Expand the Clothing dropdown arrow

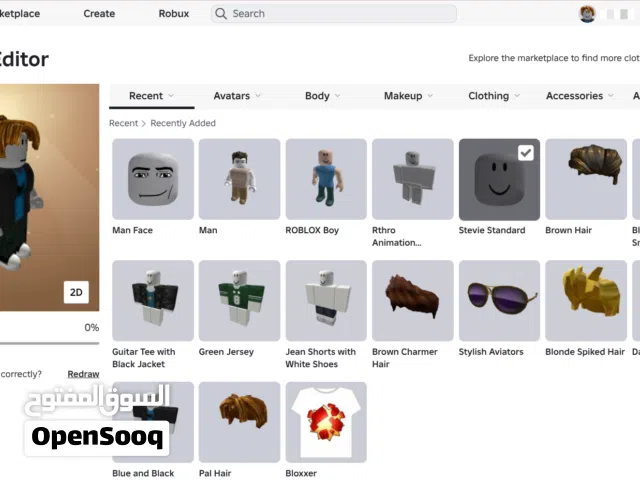point(517,96)
